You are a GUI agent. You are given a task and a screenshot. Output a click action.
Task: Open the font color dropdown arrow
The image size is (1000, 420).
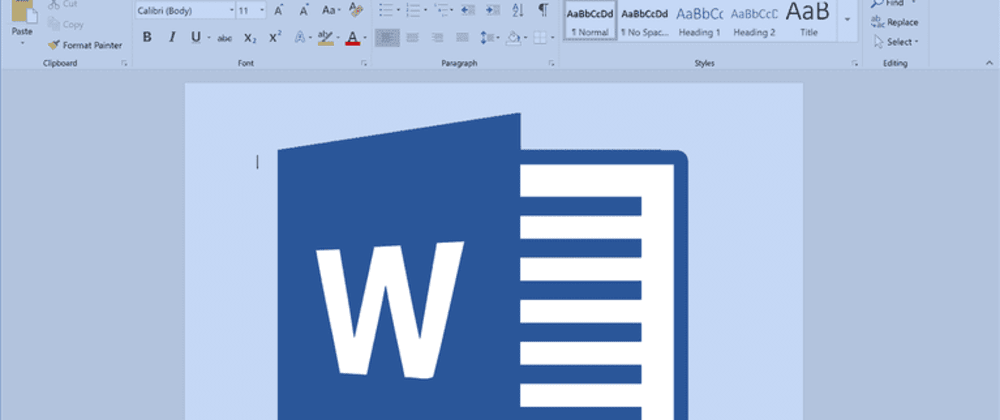[365, 38]
